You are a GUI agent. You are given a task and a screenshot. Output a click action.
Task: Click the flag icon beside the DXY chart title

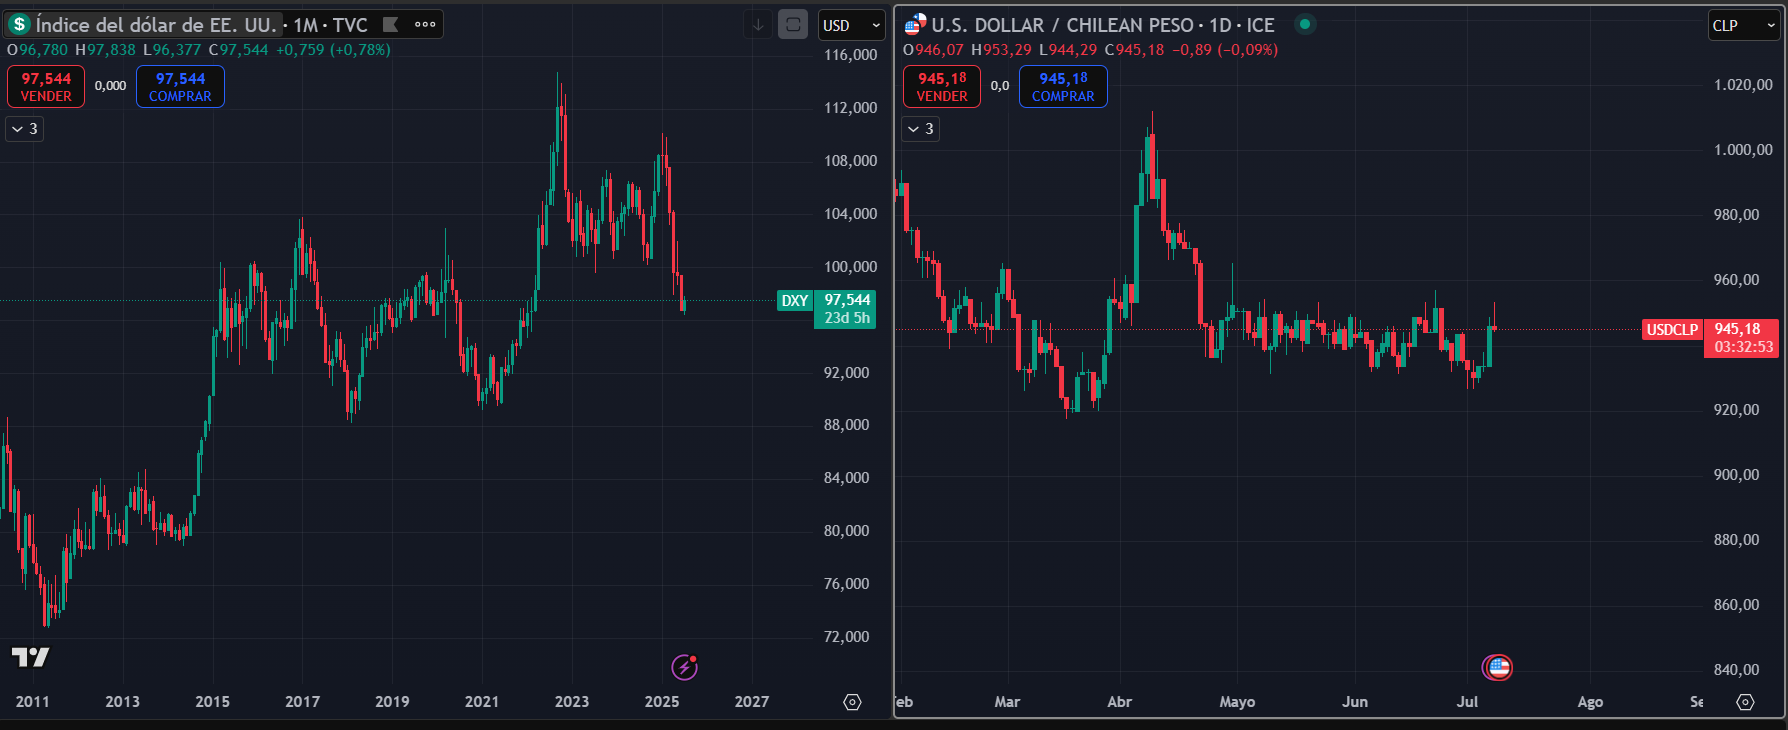pyautogui.click(x=391, y=25)
